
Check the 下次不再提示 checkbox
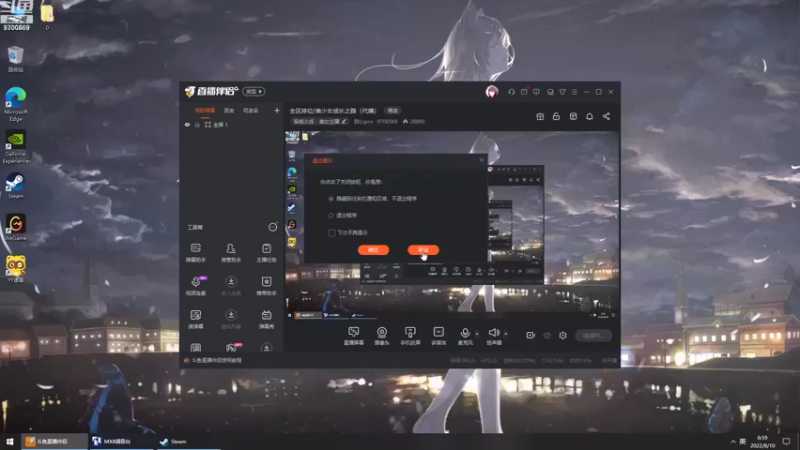pyautogui.click(x=332, y=233)
